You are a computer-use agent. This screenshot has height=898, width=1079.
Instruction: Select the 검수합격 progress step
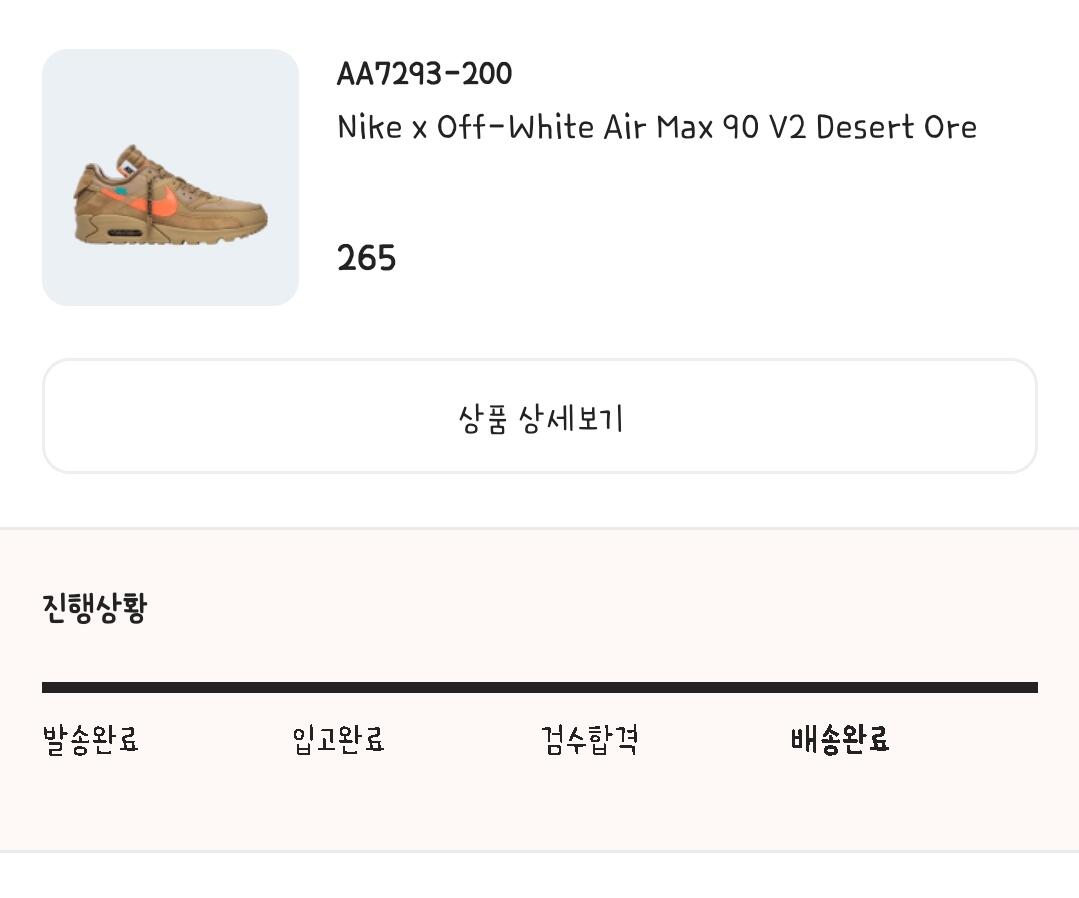tap(589, 740)
